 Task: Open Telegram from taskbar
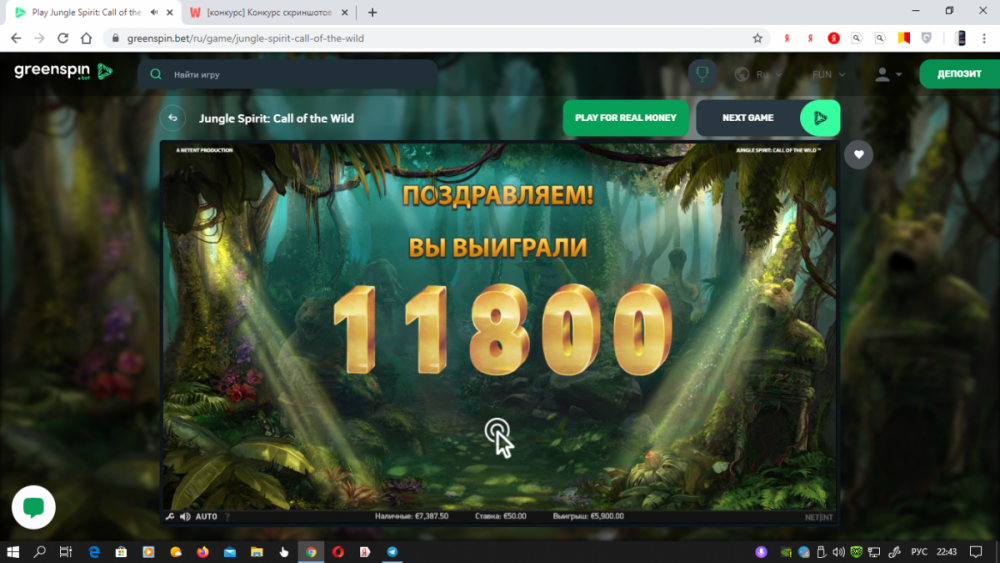click(392, 552)
